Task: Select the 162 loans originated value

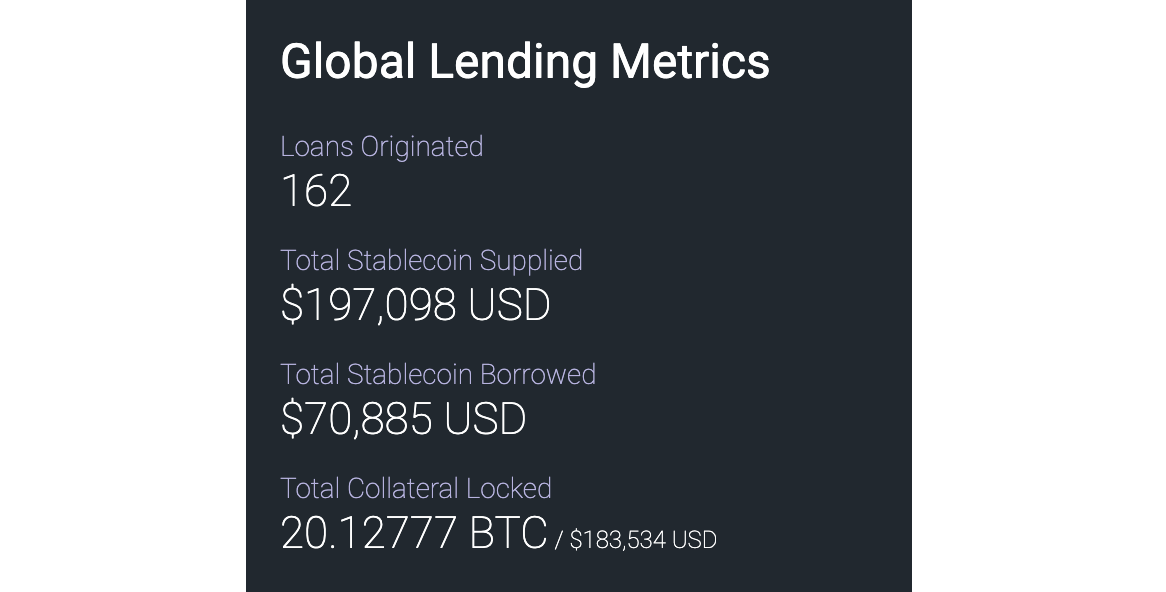Action: click(316, 191)
